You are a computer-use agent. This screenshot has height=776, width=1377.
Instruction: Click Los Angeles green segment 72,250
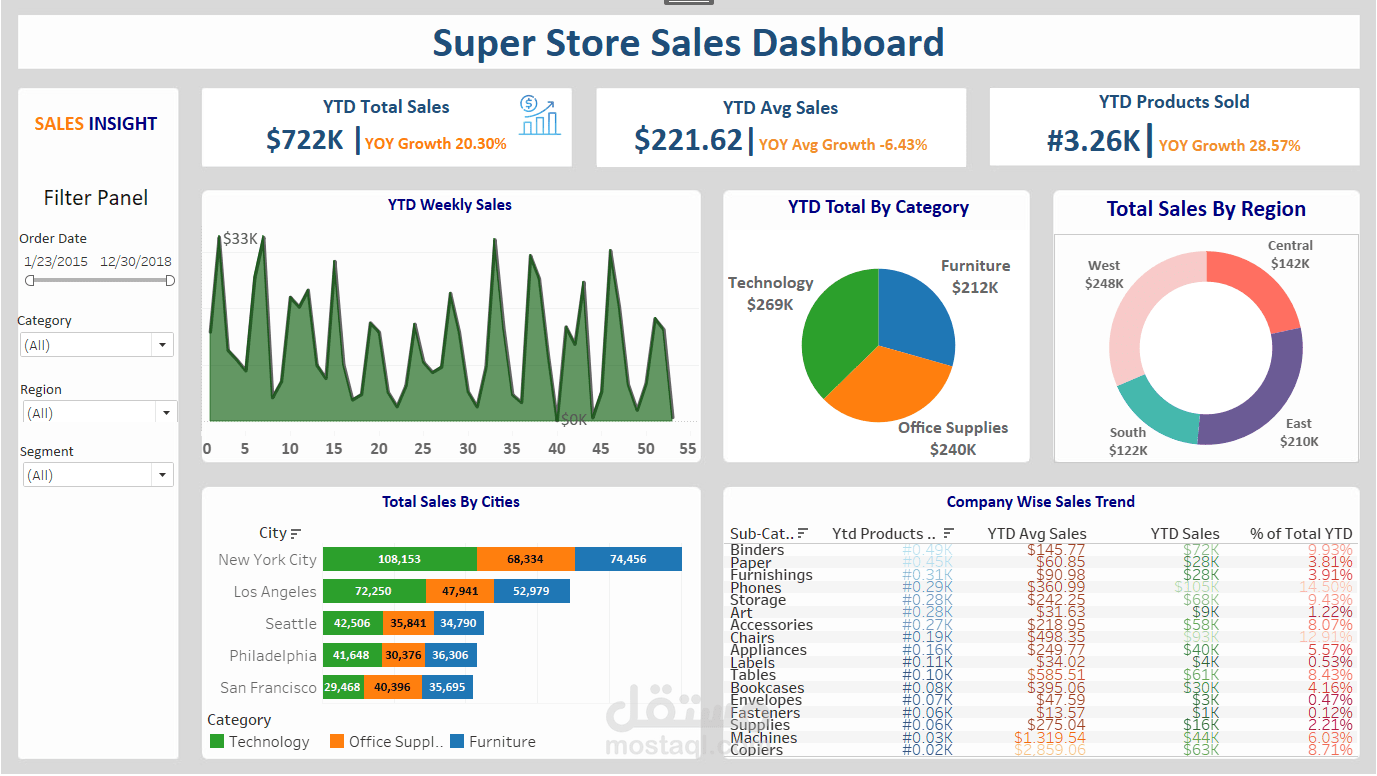pos(374,591)
